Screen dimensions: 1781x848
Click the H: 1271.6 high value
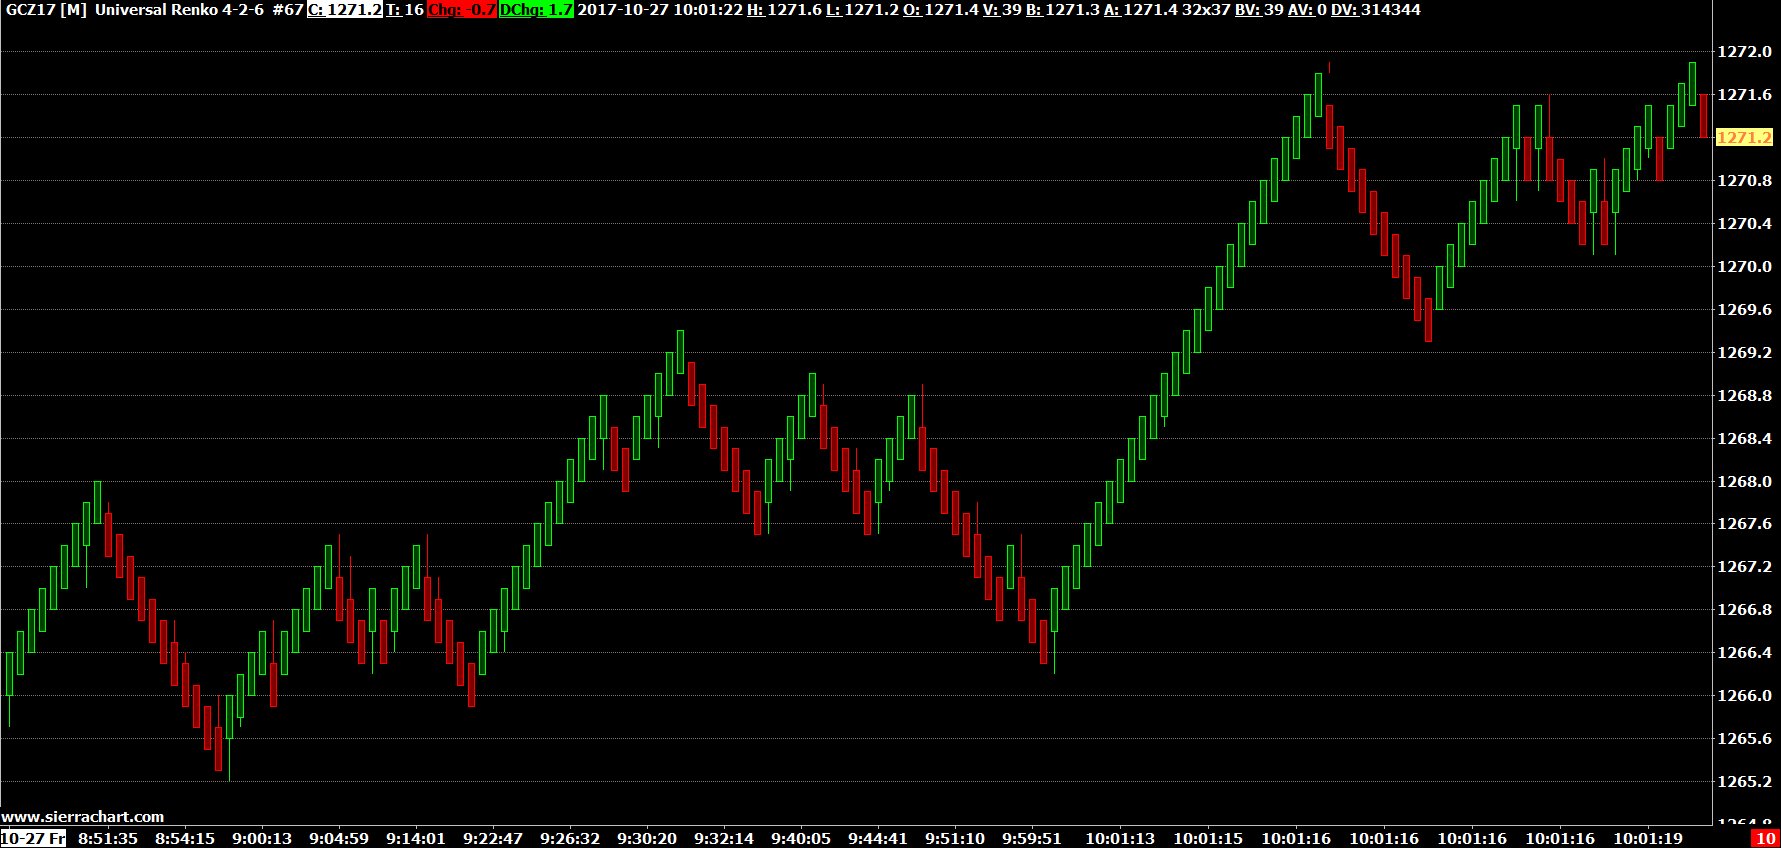tap(784, 10)
